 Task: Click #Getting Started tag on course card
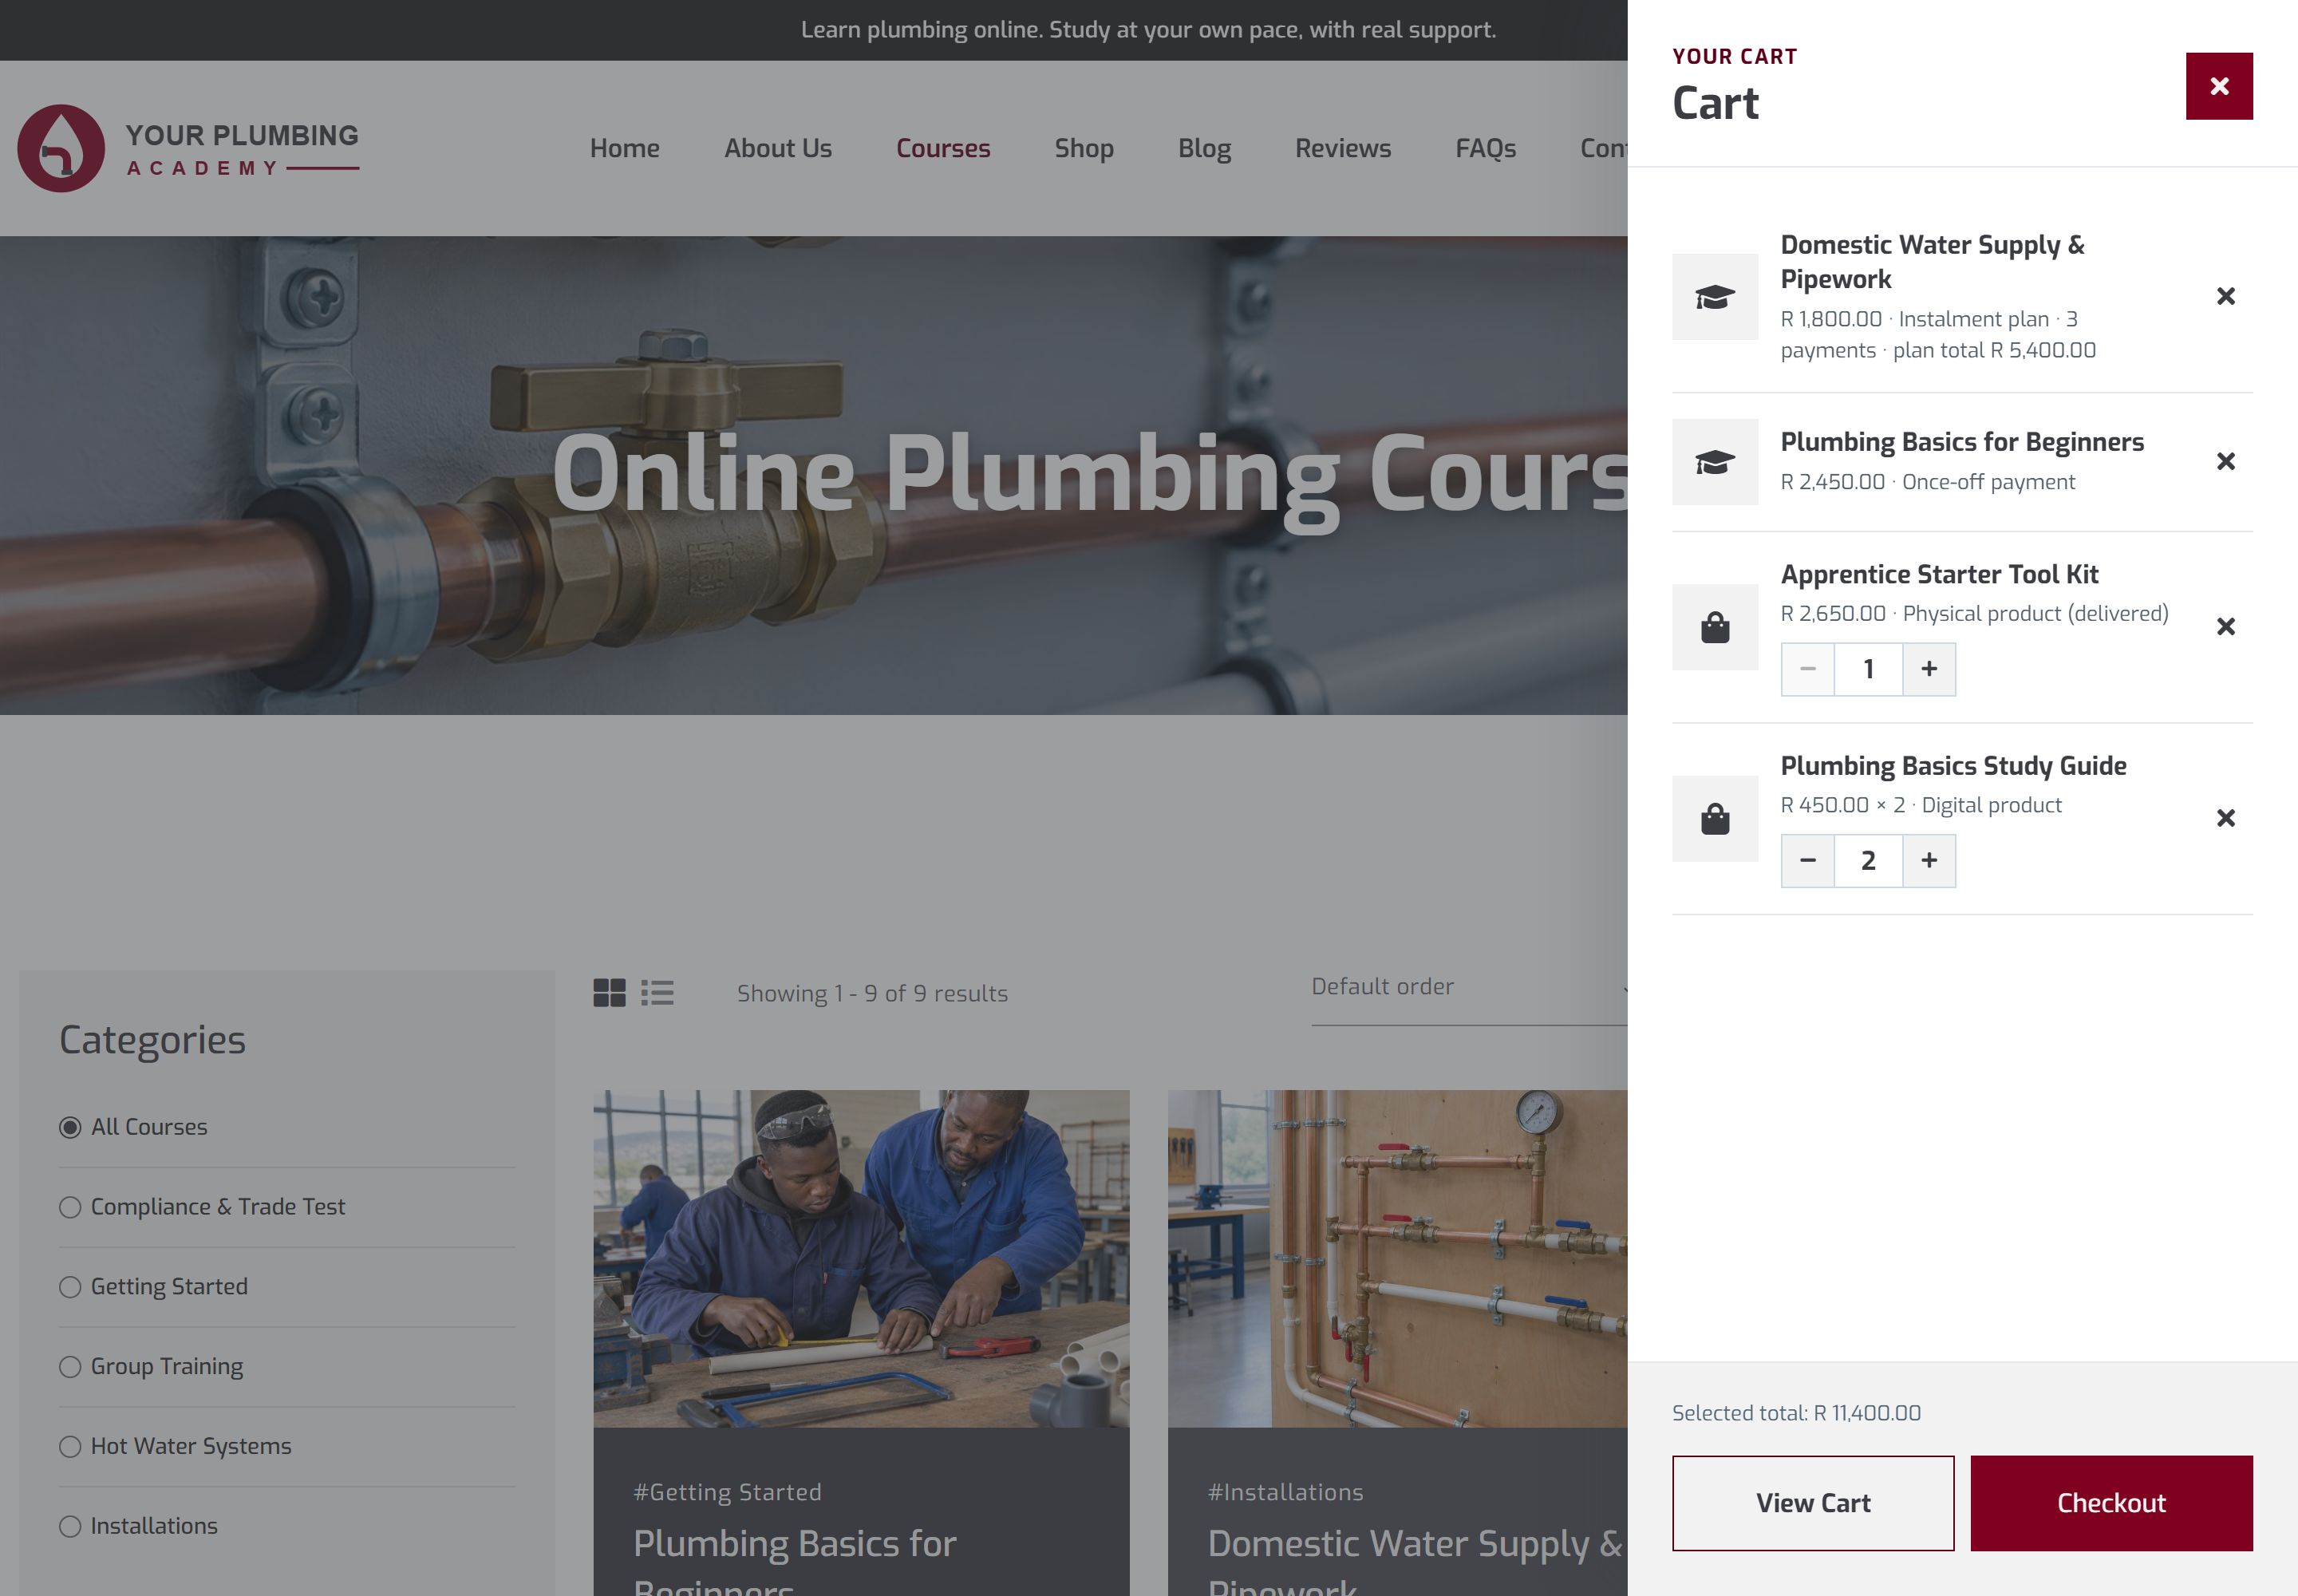(x=727, y=1492)
